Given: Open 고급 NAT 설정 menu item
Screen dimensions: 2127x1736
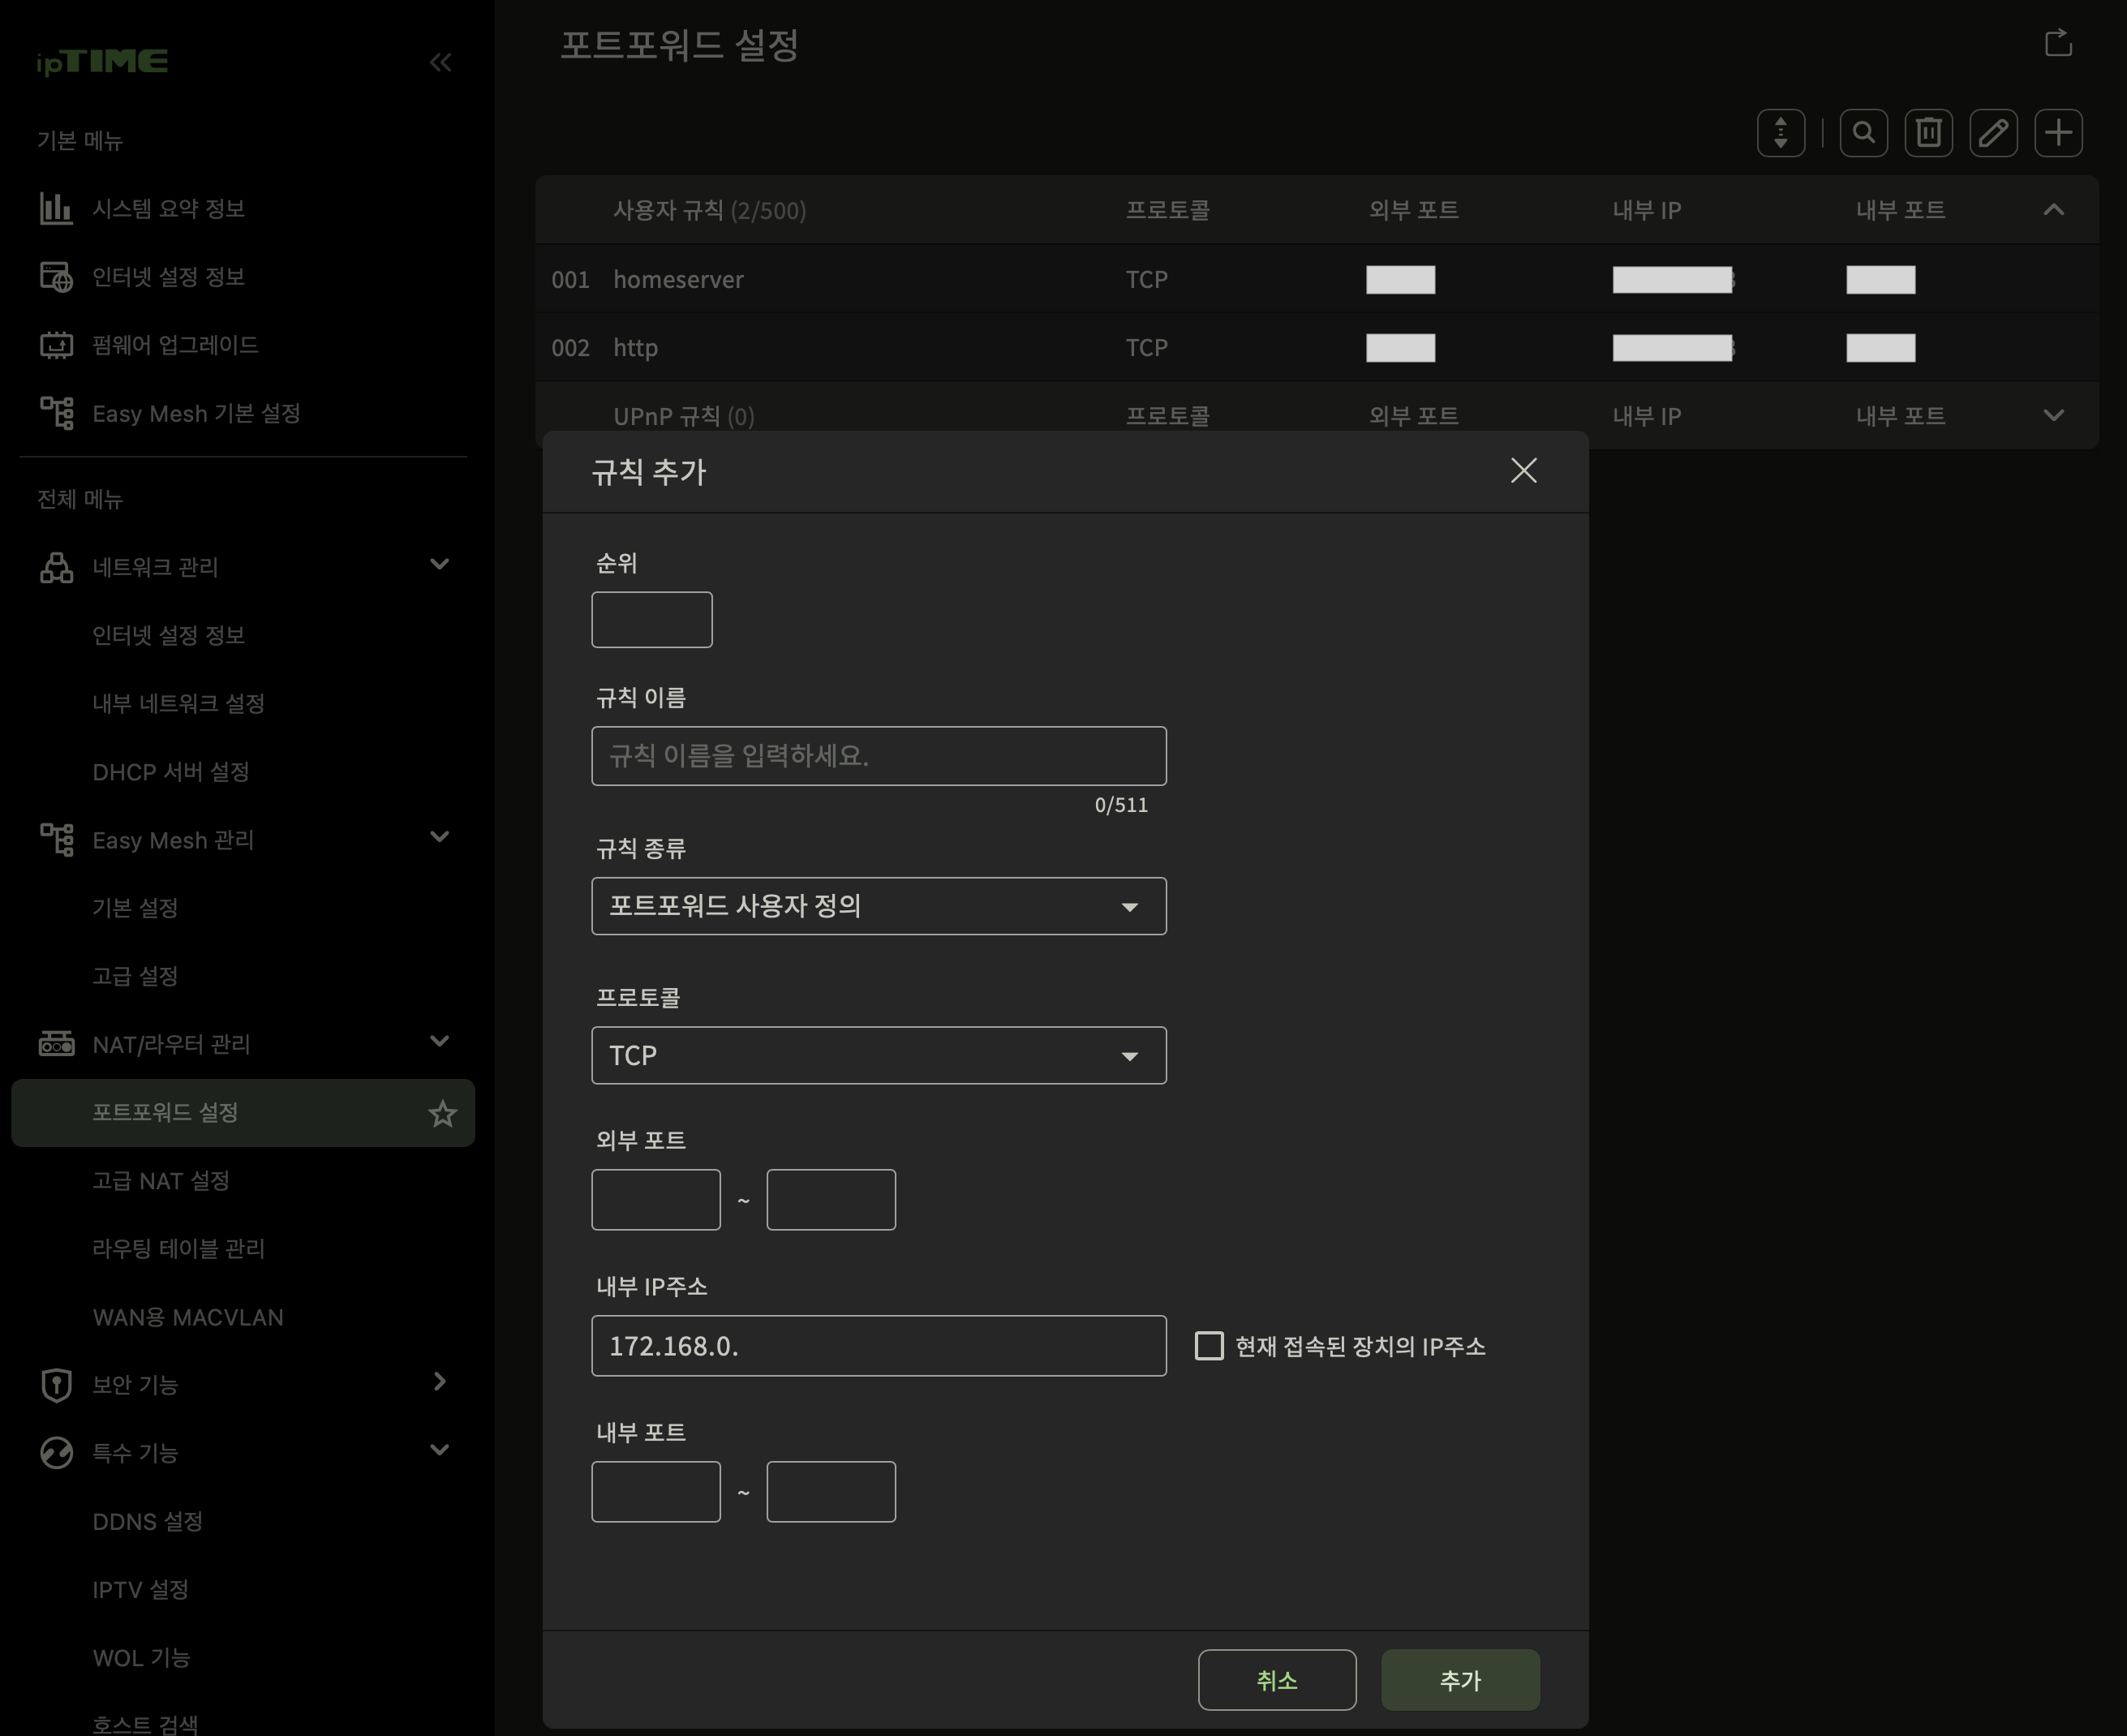Looking at the screenshot, I should [161, 1181].
